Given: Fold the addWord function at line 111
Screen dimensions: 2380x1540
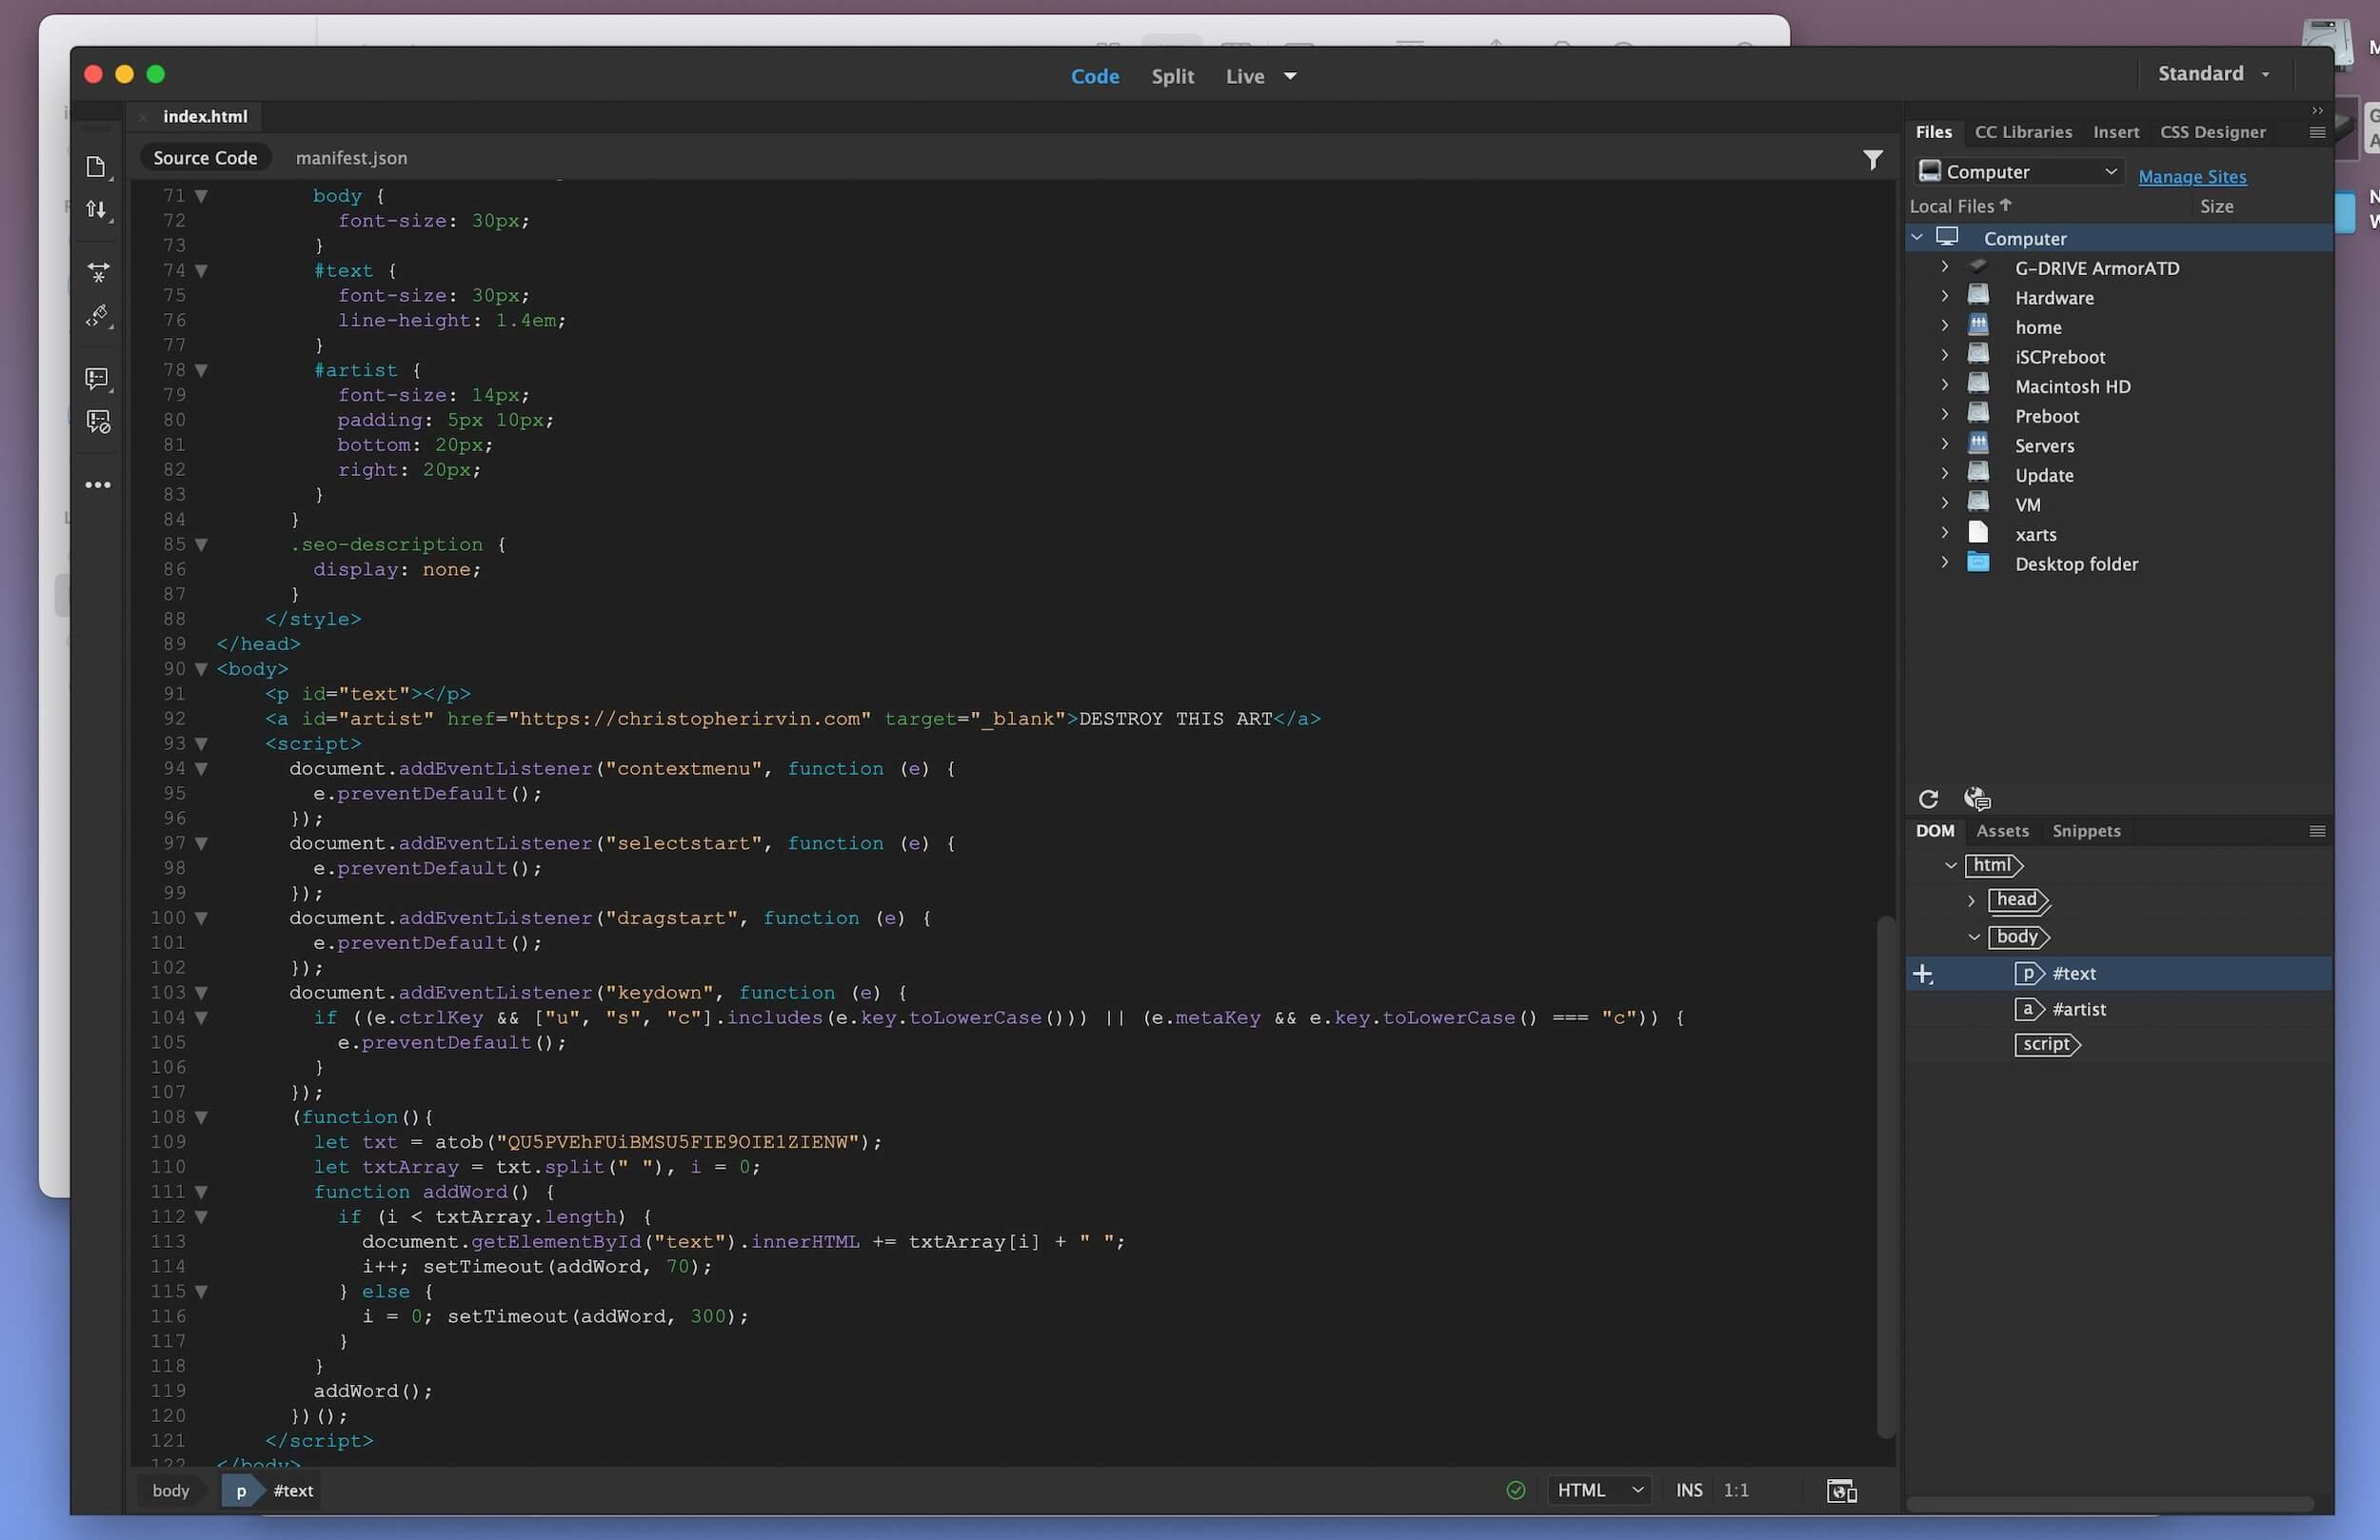Looking at the screenshot, I should 201,1192.
